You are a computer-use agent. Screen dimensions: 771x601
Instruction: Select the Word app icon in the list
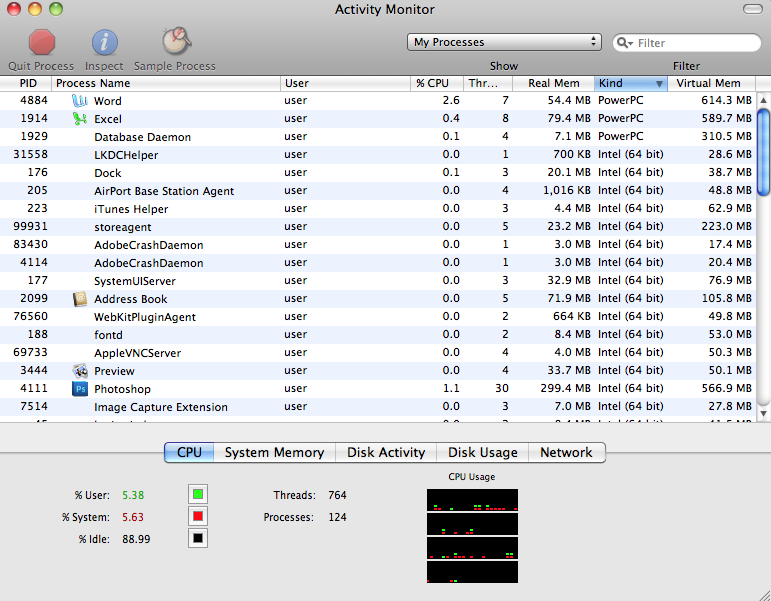point(80,101)
